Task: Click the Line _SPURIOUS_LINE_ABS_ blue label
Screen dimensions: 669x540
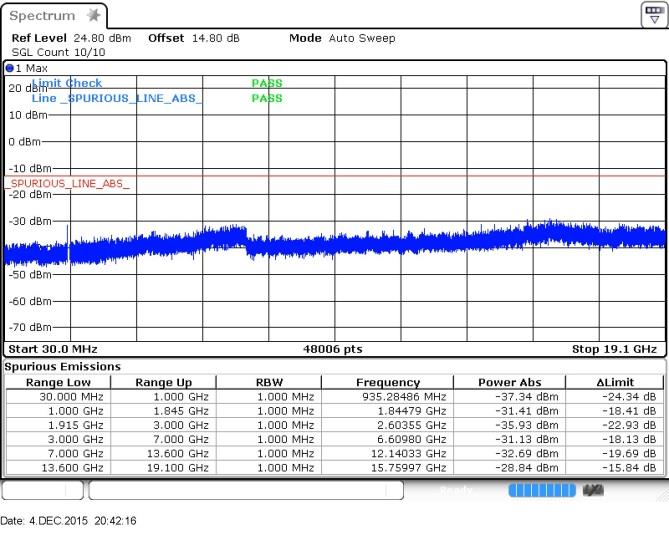Action: [116, 98]
